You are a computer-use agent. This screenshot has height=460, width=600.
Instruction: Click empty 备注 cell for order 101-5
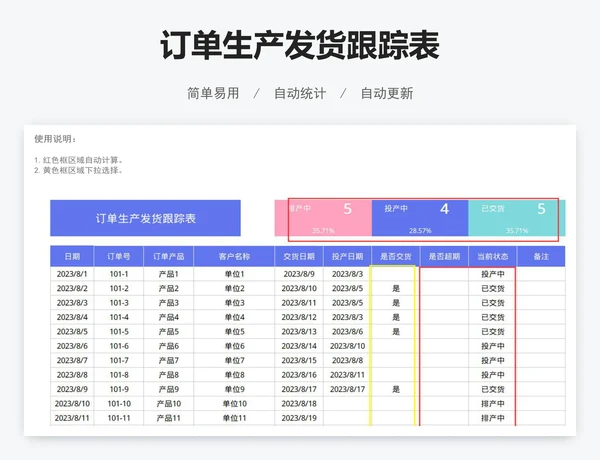point(541,332)
